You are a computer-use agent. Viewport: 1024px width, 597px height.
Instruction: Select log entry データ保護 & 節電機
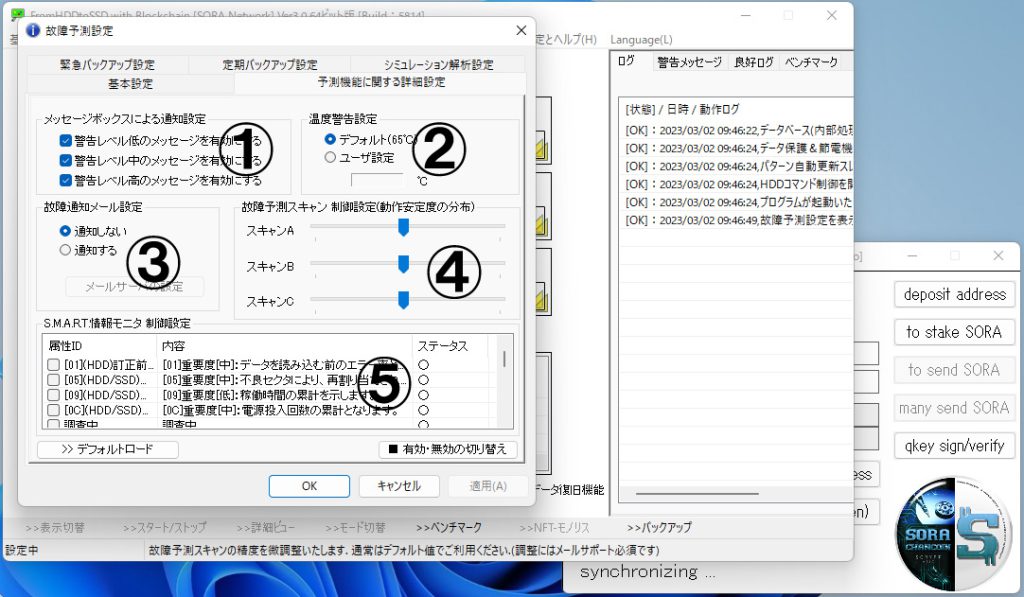tap(739, 148)
